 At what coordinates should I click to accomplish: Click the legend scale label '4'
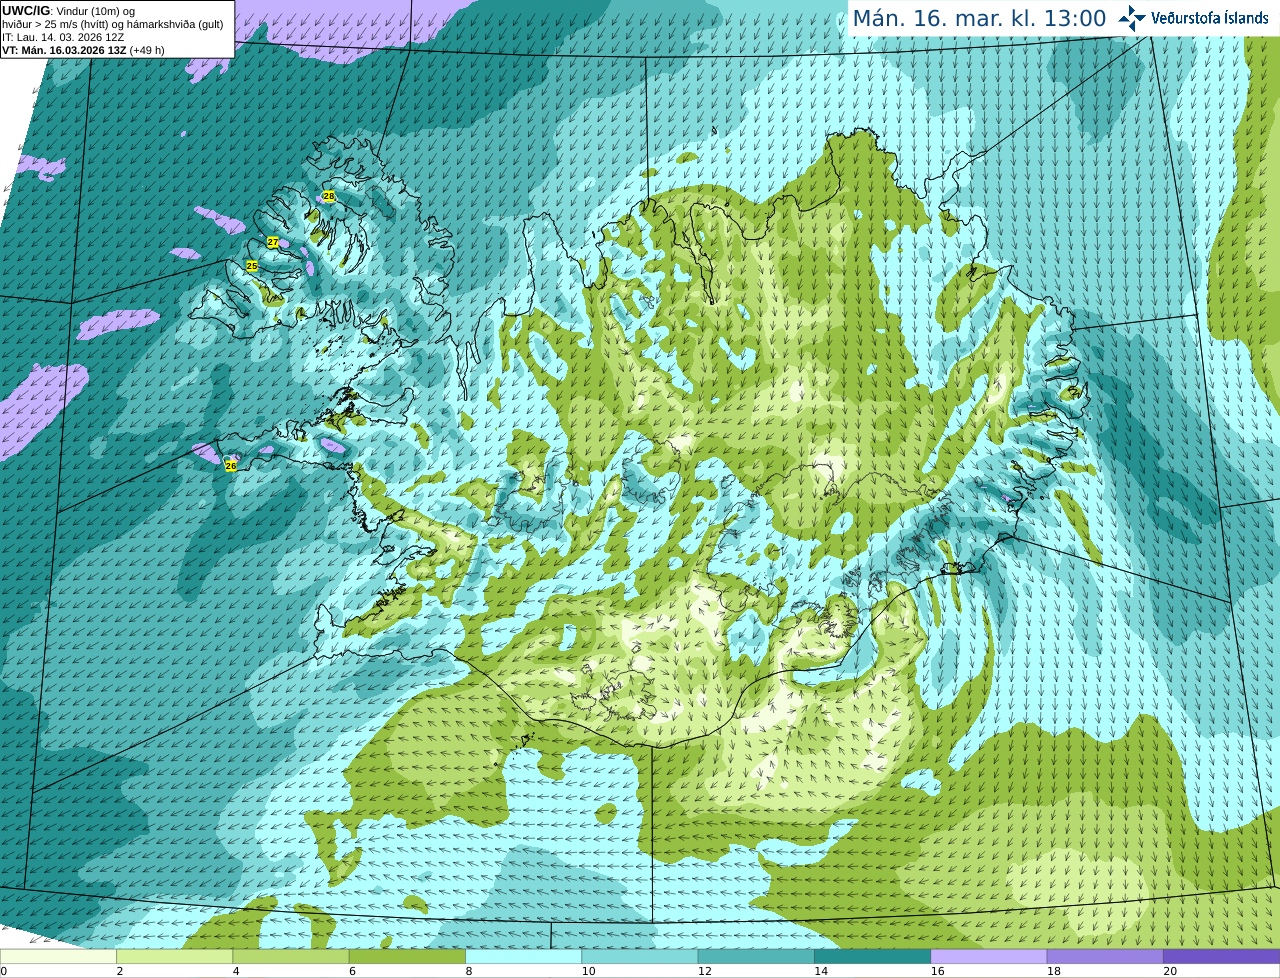235,971
